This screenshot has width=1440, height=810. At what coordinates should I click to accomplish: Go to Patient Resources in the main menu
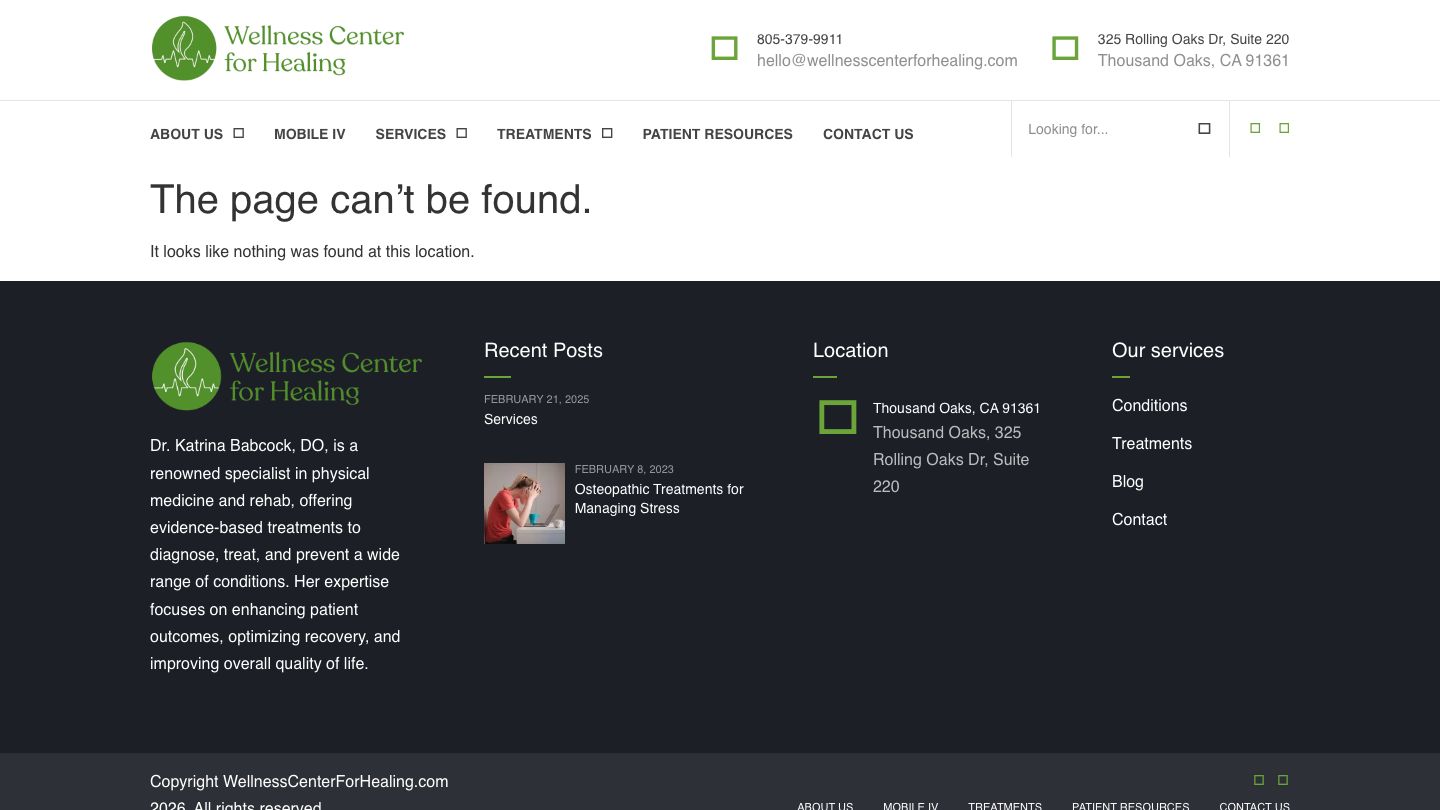[x=717, y=134]
